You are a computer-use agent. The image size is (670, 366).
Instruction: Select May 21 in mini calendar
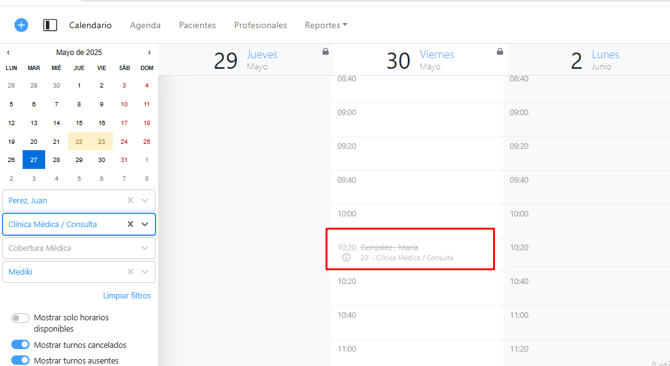point(56,141)
